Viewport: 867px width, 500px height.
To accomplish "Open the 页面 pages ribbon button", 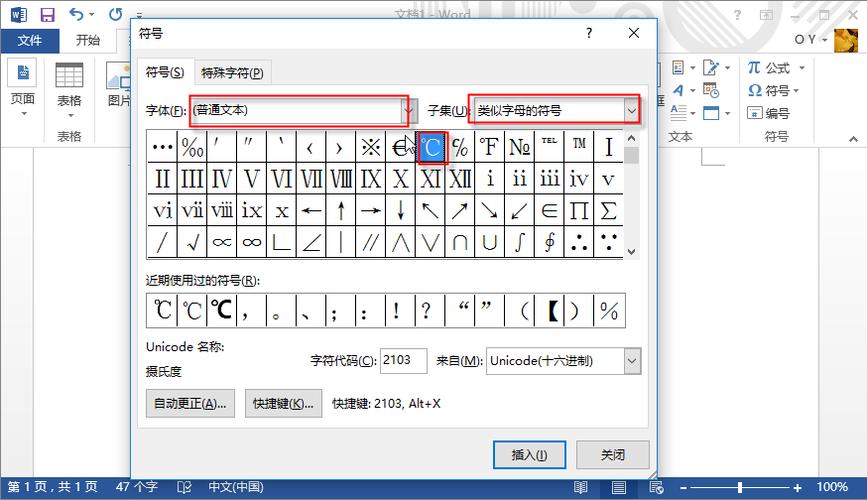I will click(23, 86).
